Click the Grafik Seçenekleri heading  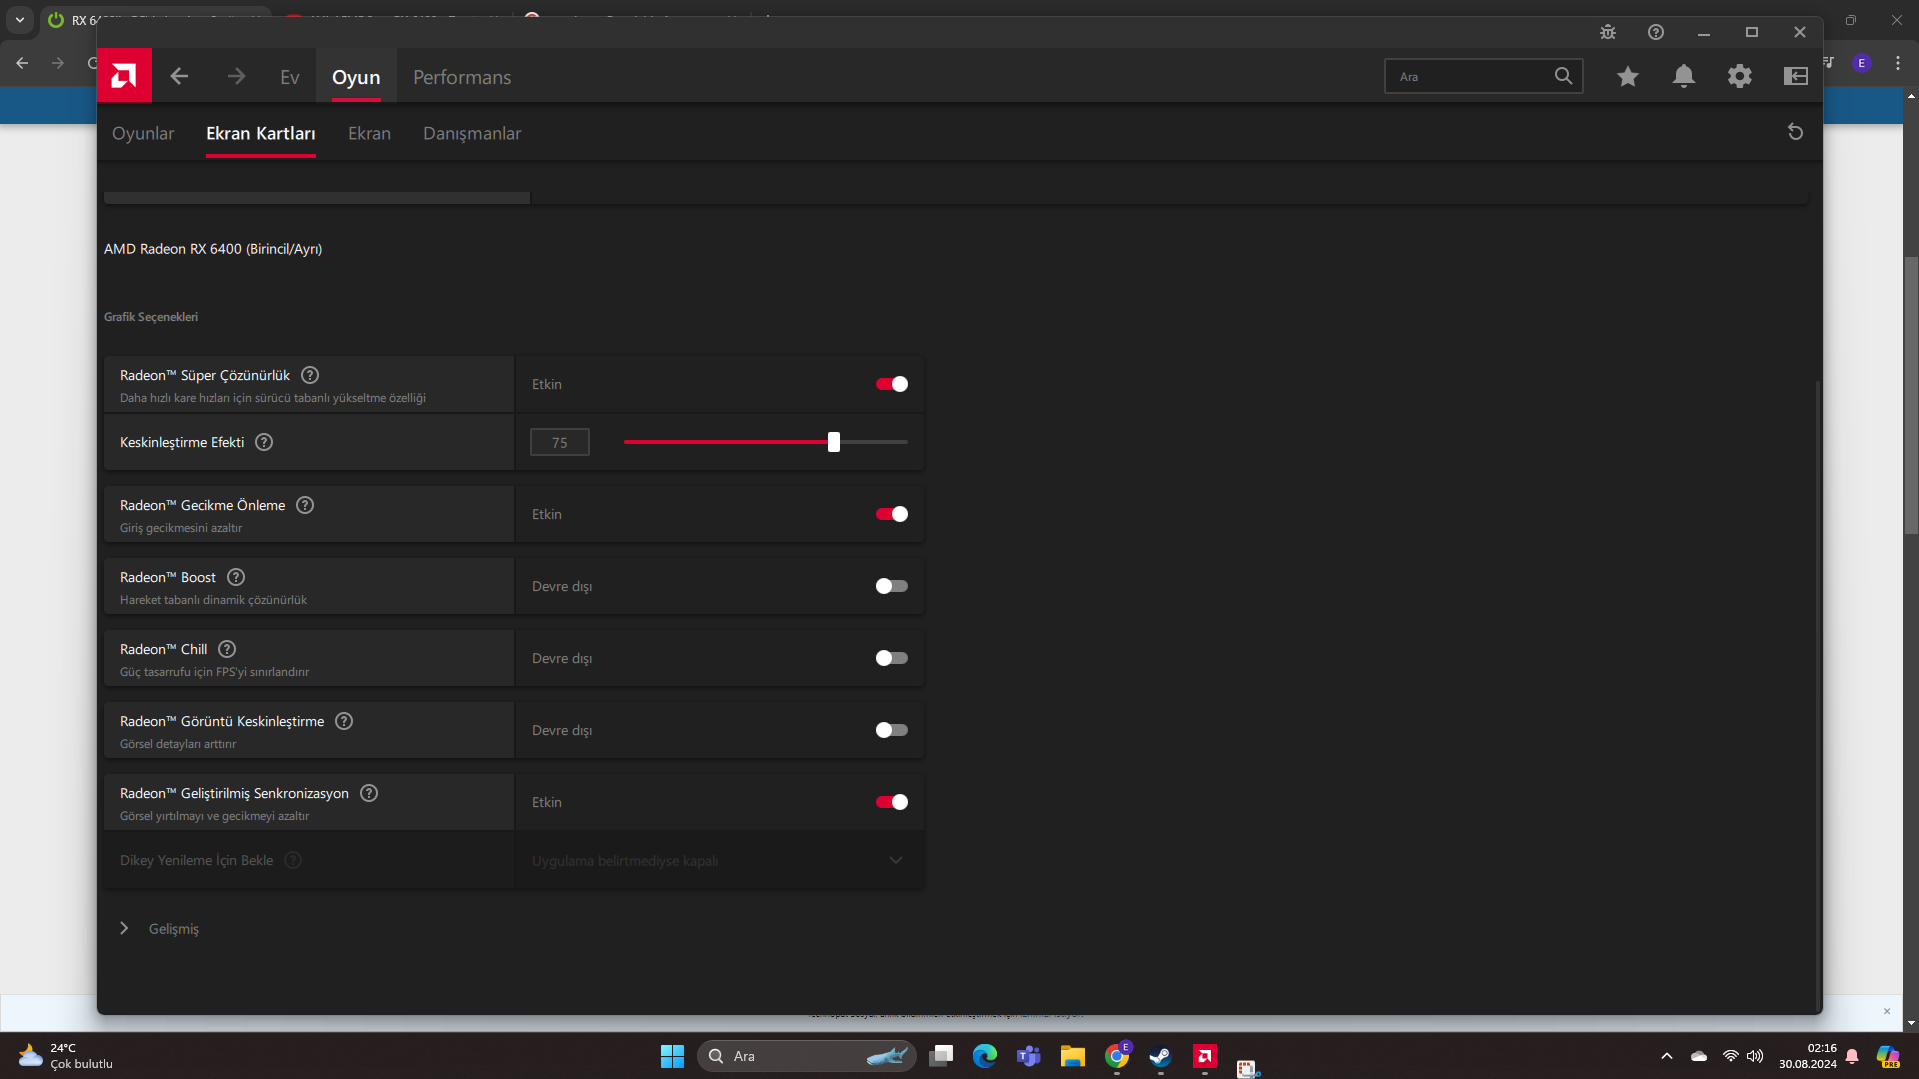pyautogui.click(x=151, y=317)
